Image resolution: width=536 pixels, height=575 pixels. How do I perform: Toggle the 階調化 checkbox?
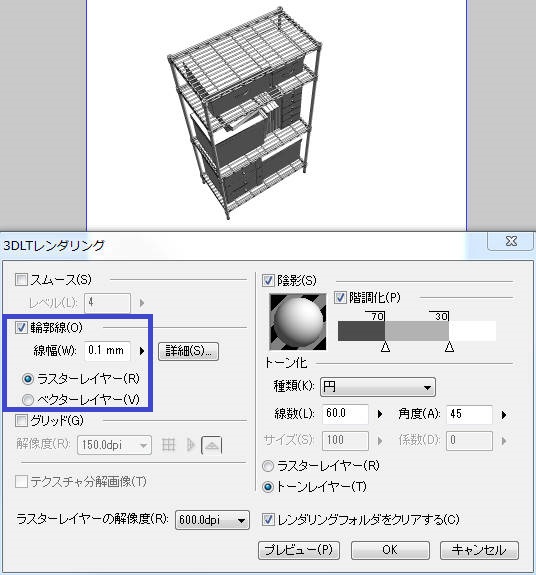coord(340,297)
